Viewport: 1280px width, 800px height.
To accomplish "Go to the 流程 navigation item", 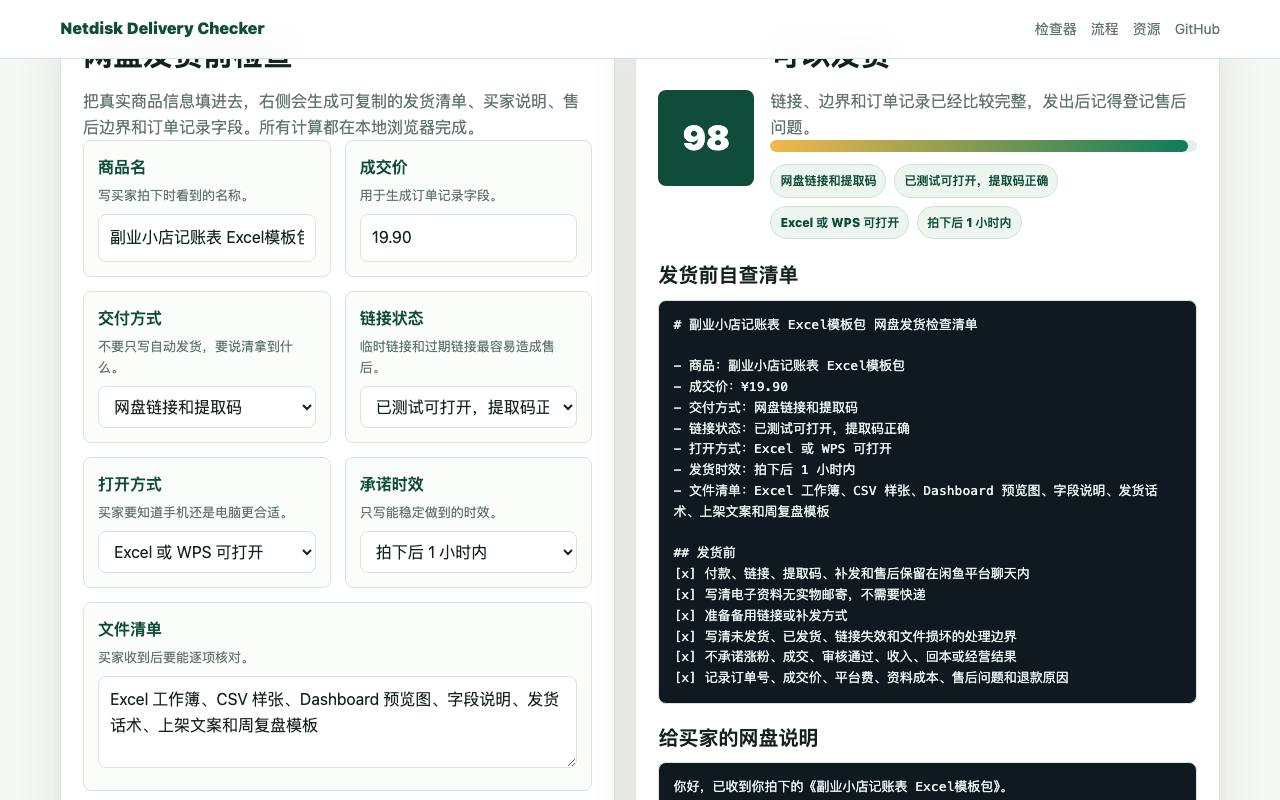I will (1104, 29).
